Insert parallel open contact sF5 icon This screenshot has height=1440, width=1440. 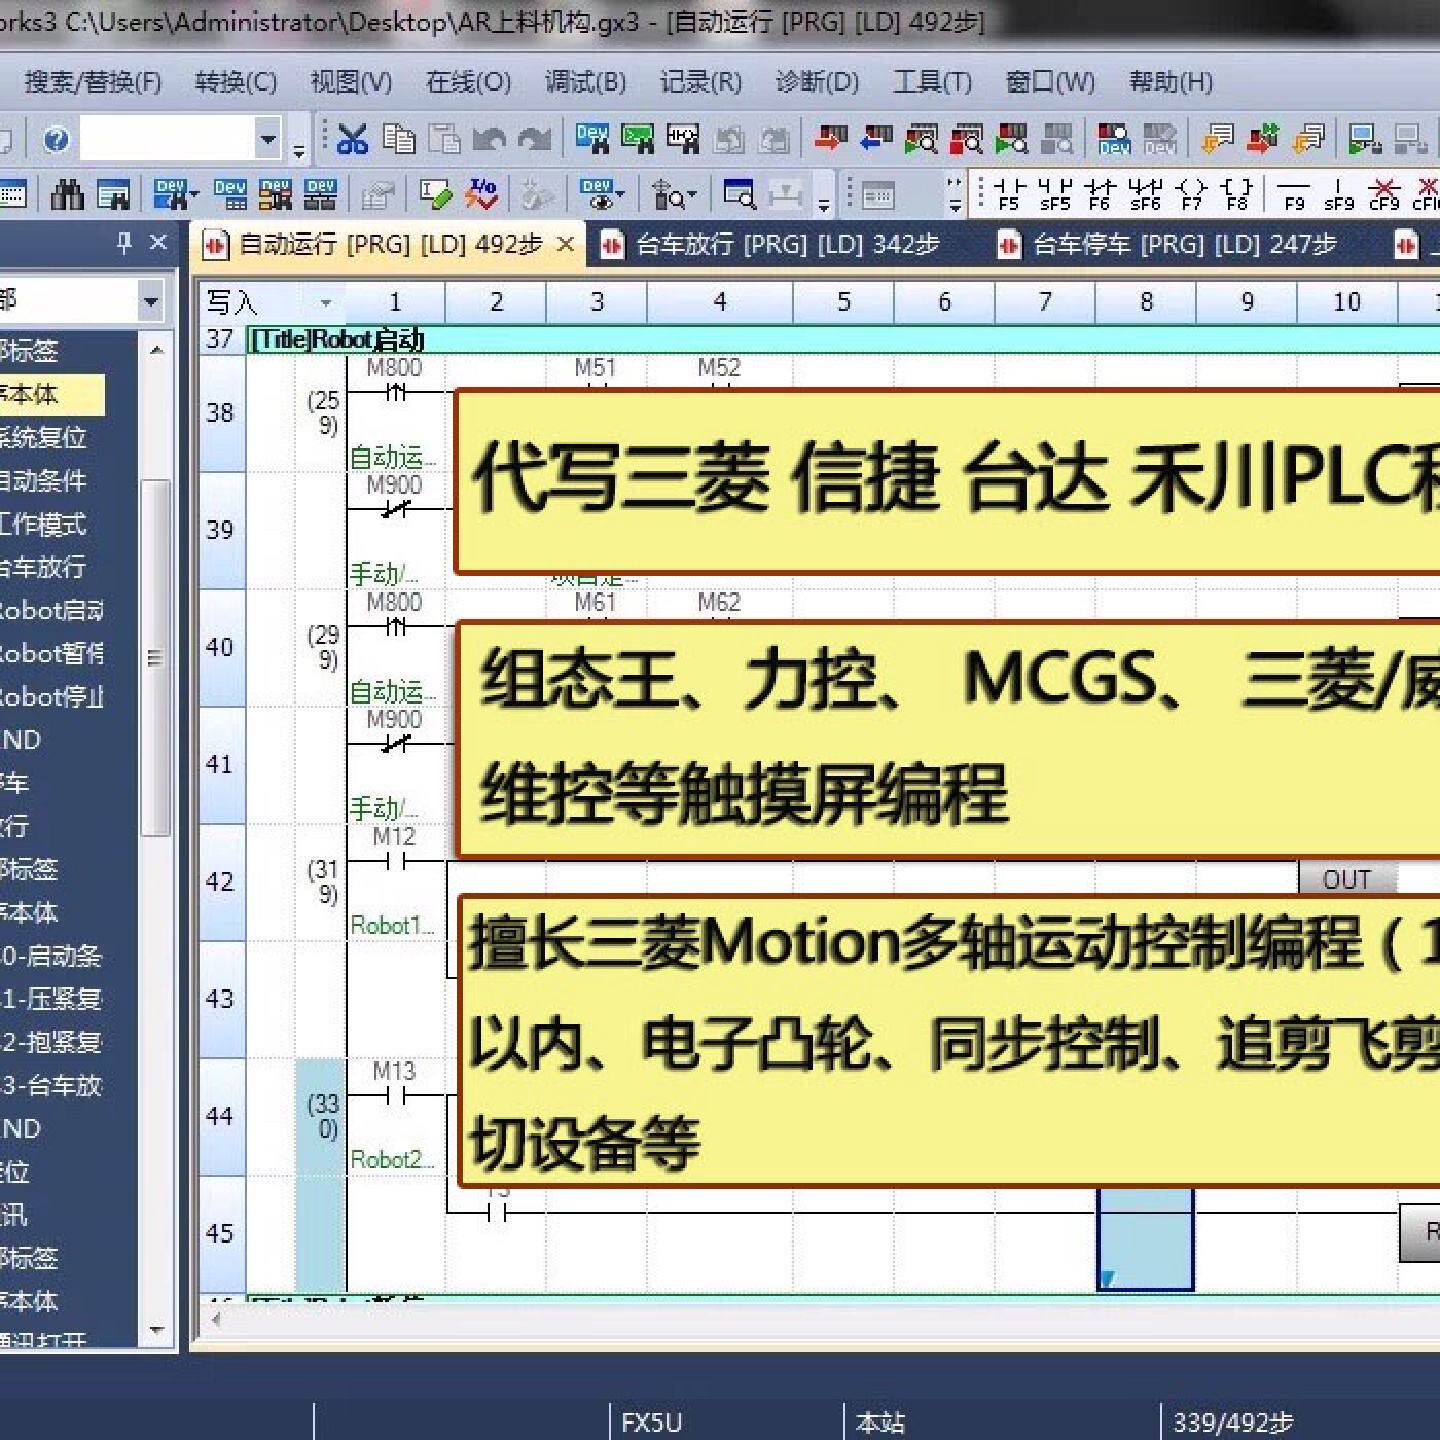1055,194
